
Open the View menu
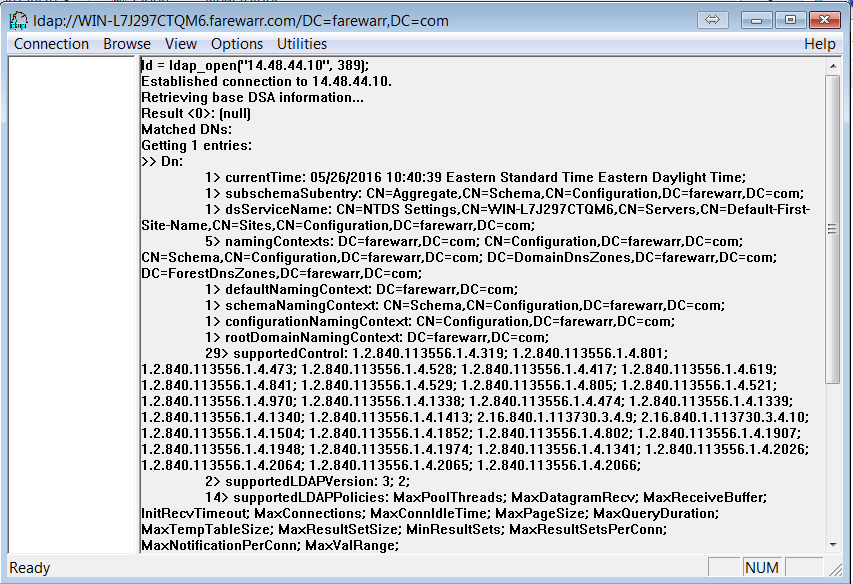(181, 44)
